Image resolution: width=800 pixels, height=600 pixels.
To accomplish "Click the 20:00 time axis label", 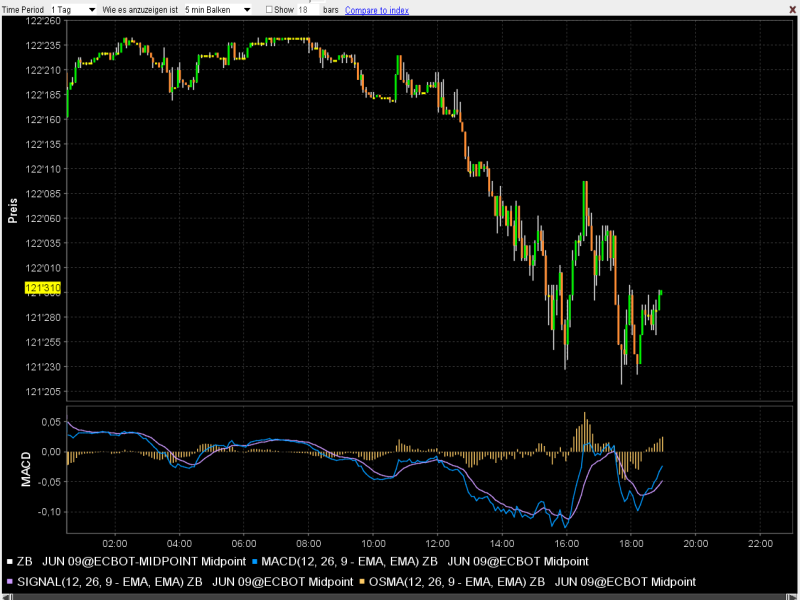I will [696, 544].
